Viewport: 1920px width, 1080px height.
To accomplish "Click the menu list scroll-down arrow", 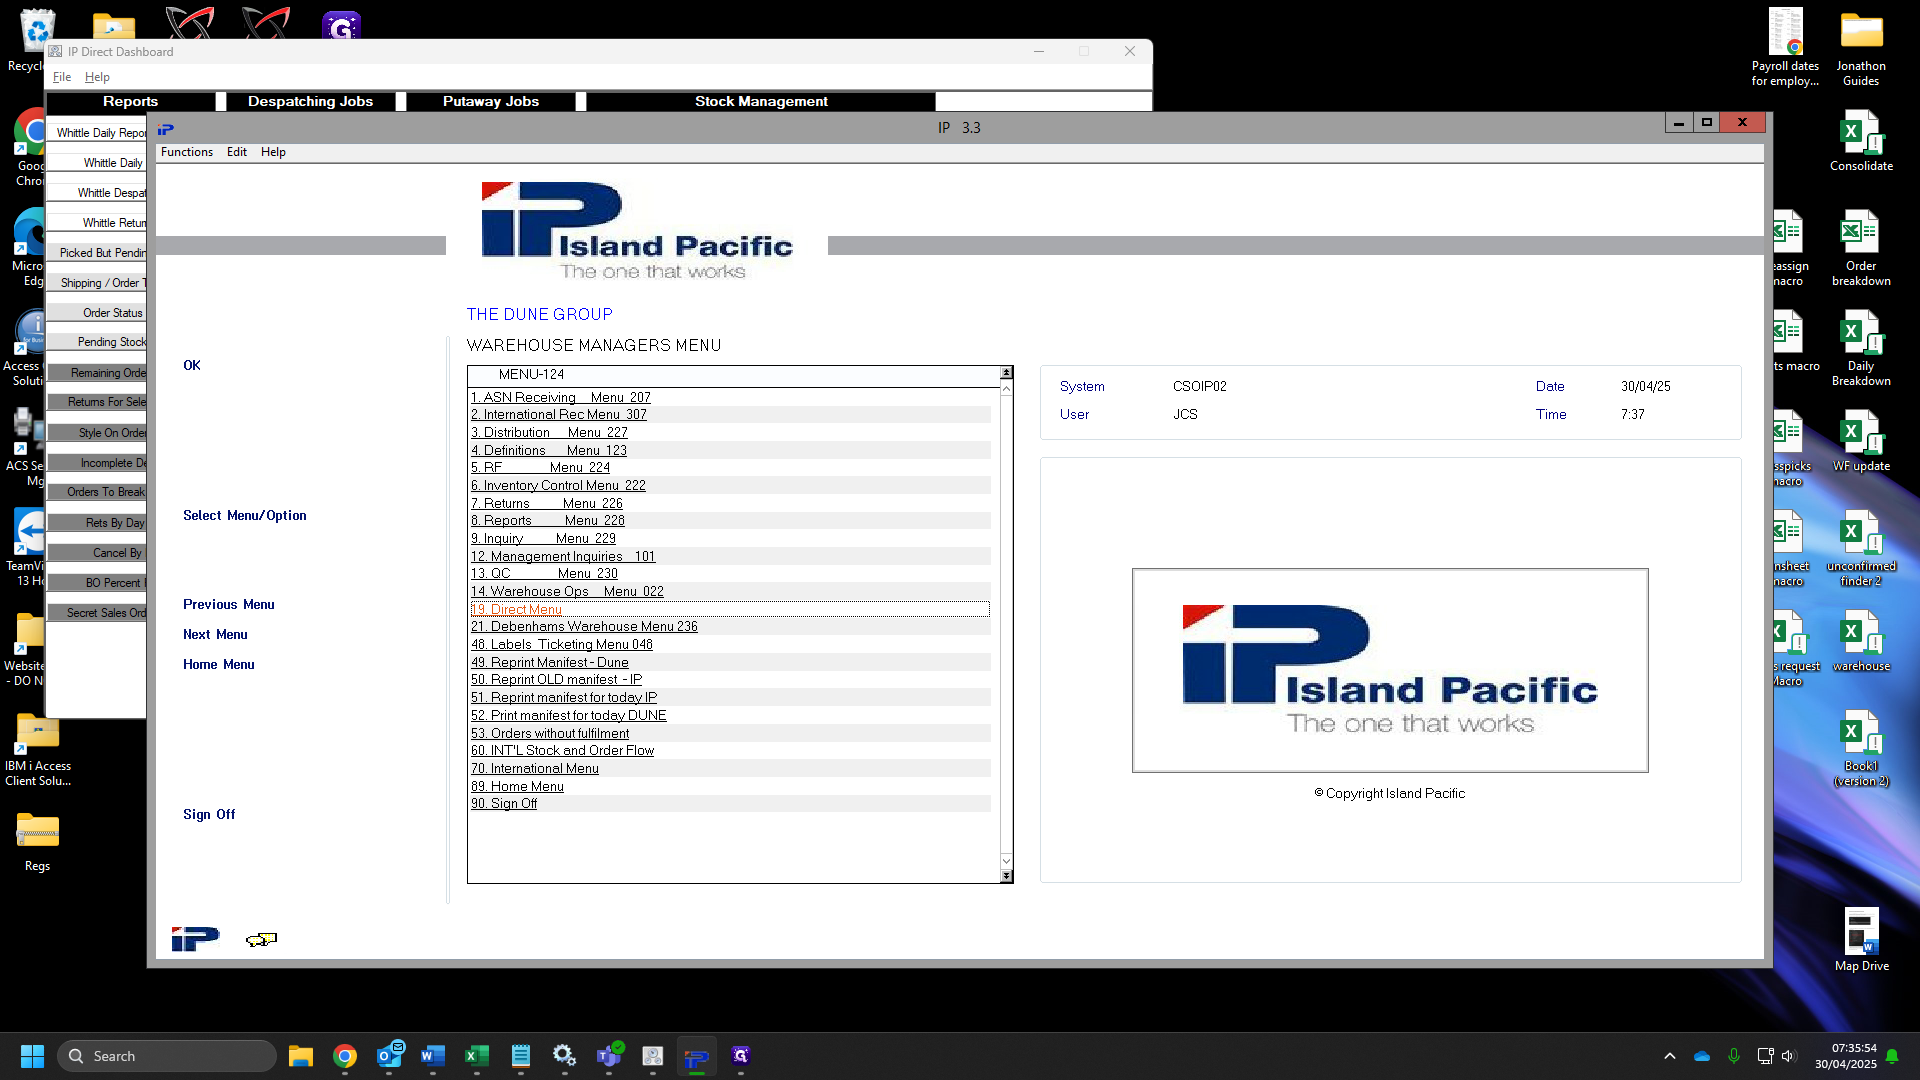I will (x=1006, y=860).
